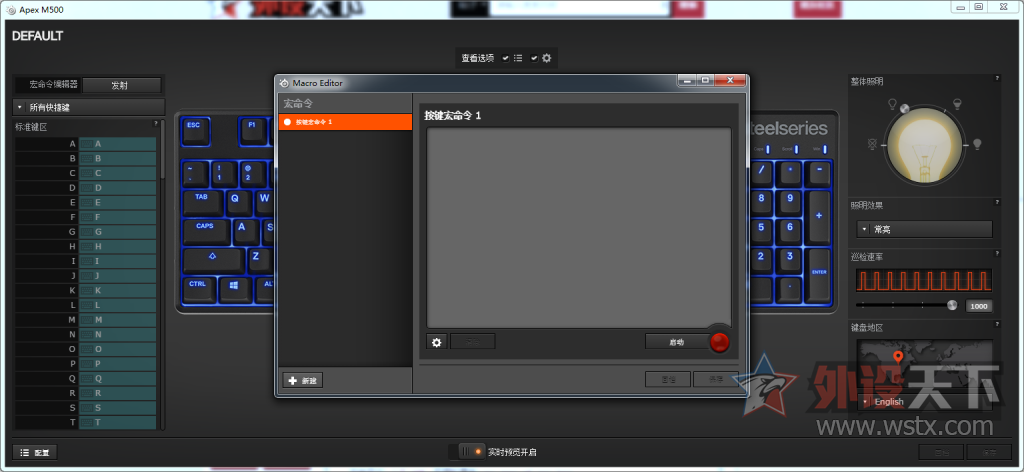Toggle the gear settings view checkbox

point(534,58)
